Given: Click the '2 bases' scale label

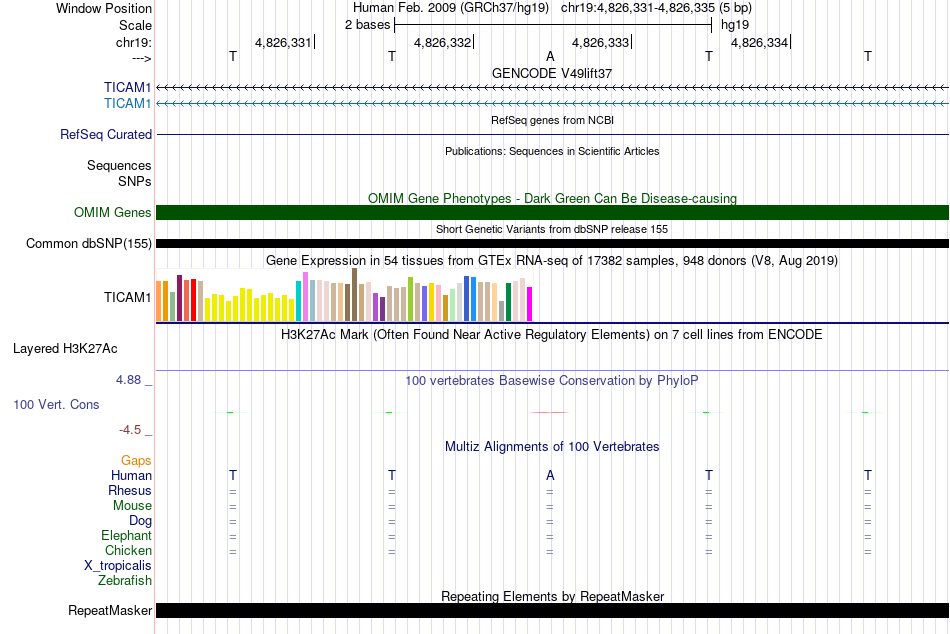Looking at the screenshot, I should tap(367, 25).
